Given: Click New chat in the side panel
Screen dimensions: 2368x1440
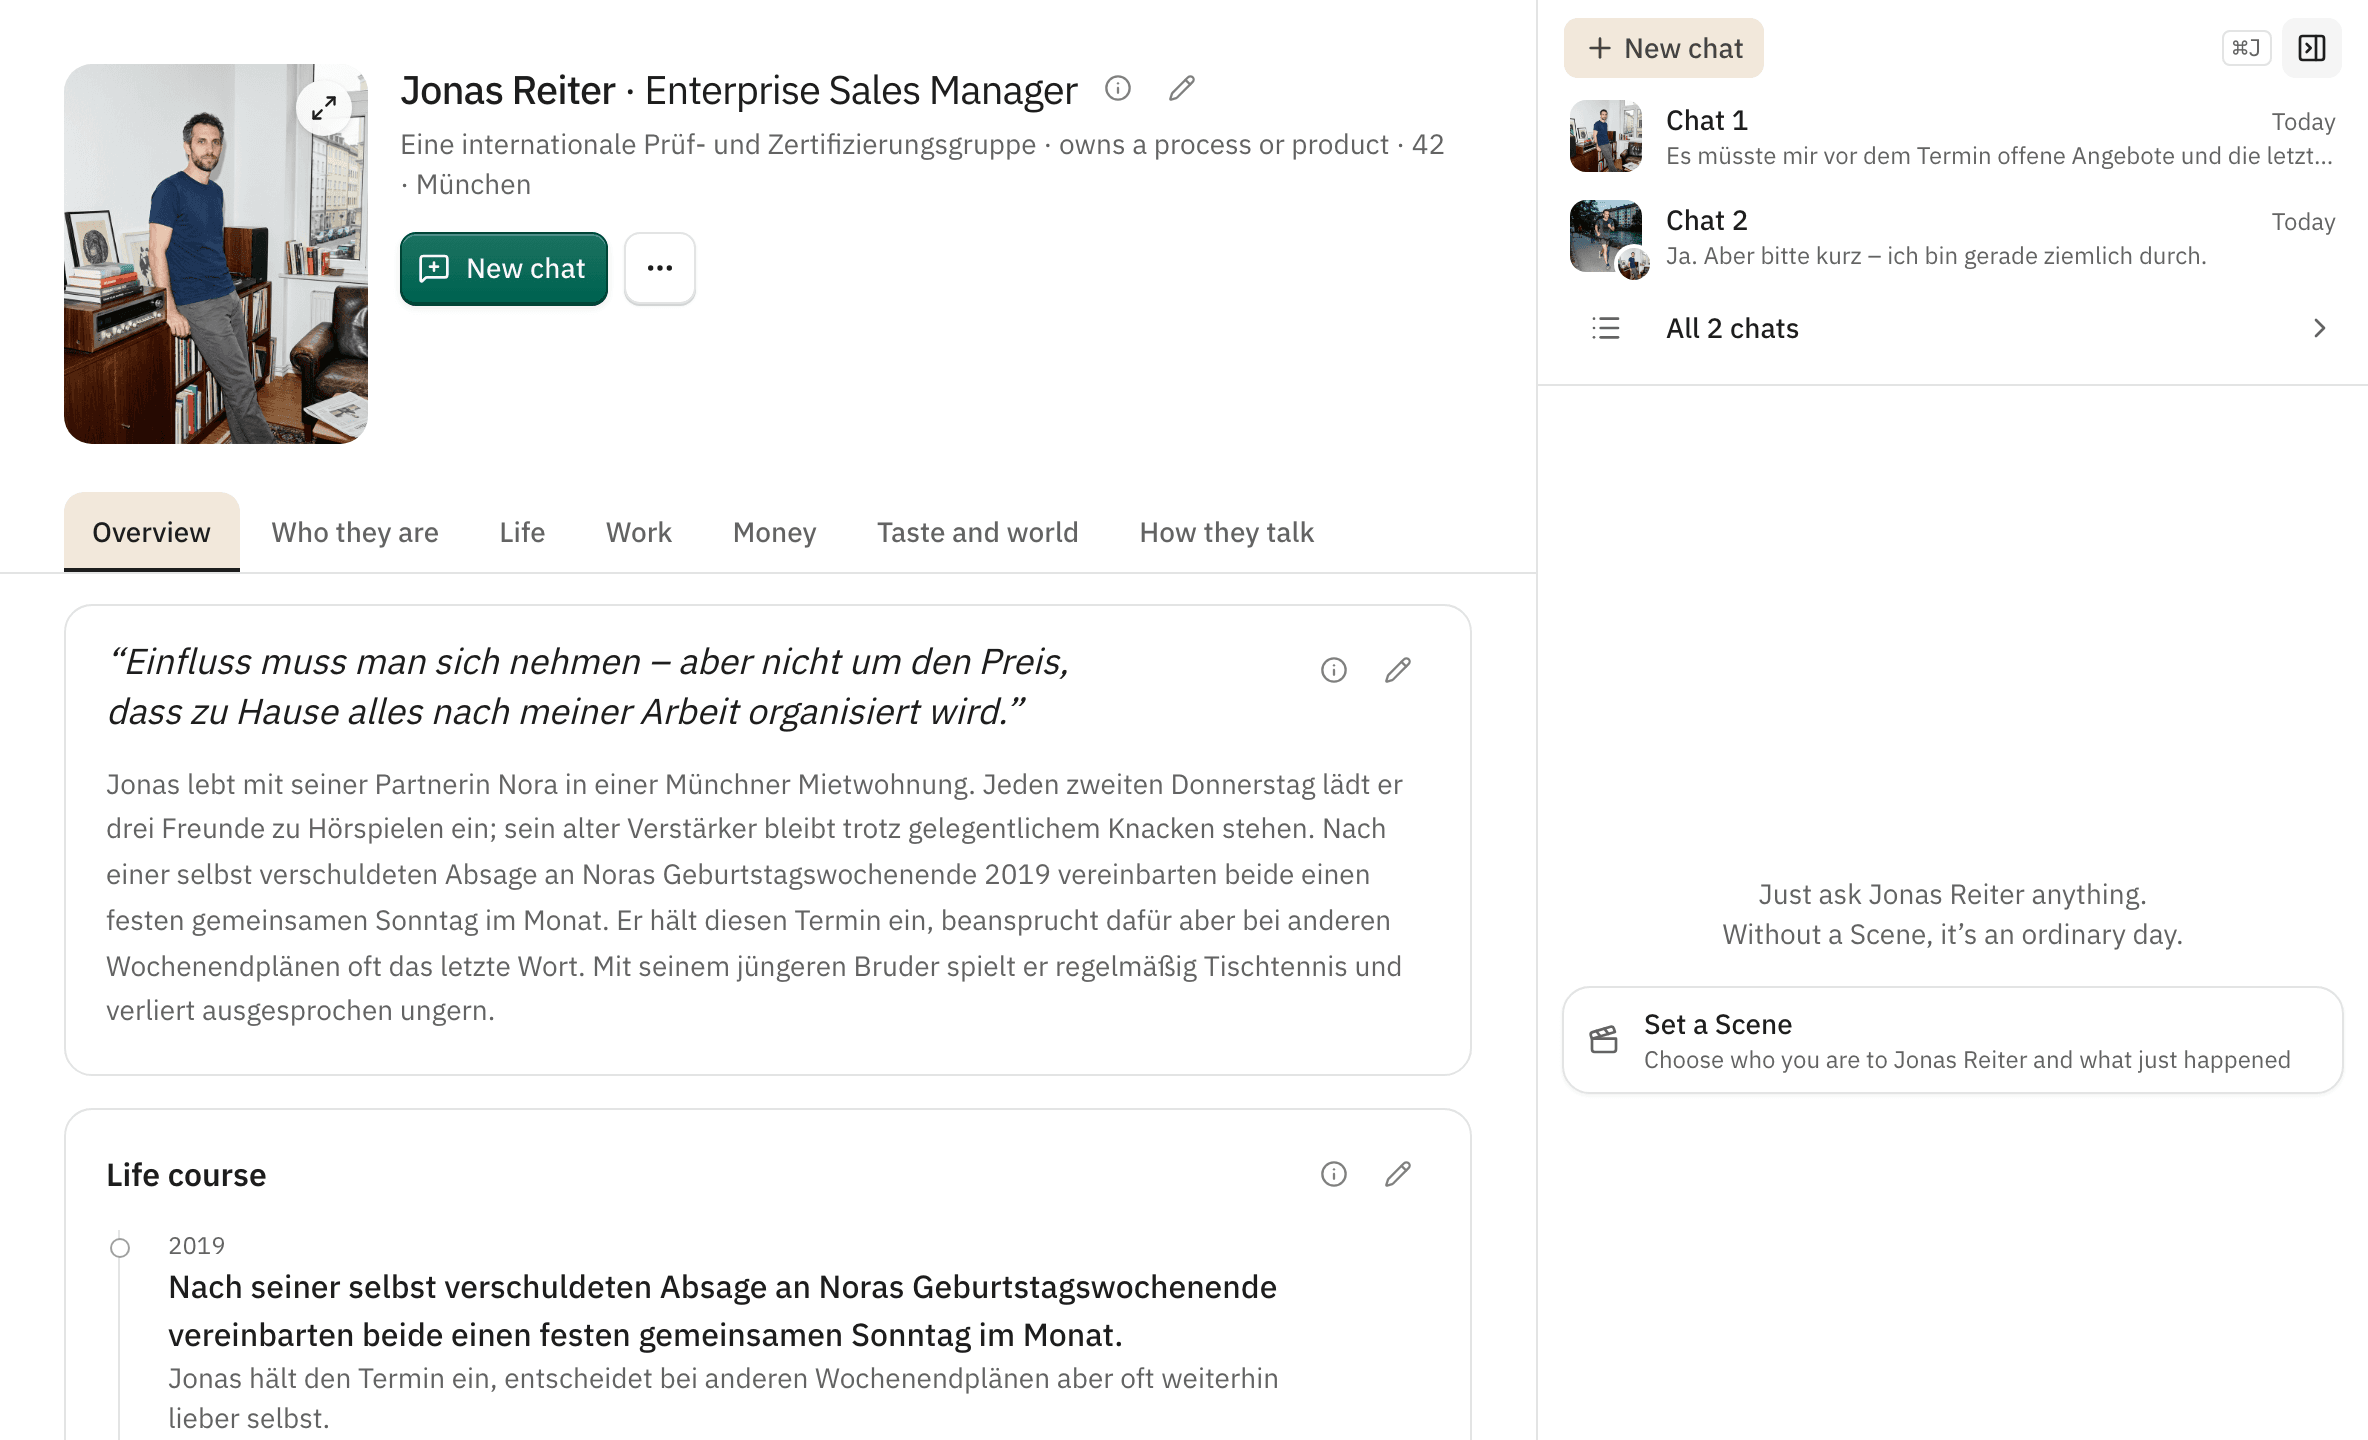Looking at the screenshot, I should (1664, 48).
